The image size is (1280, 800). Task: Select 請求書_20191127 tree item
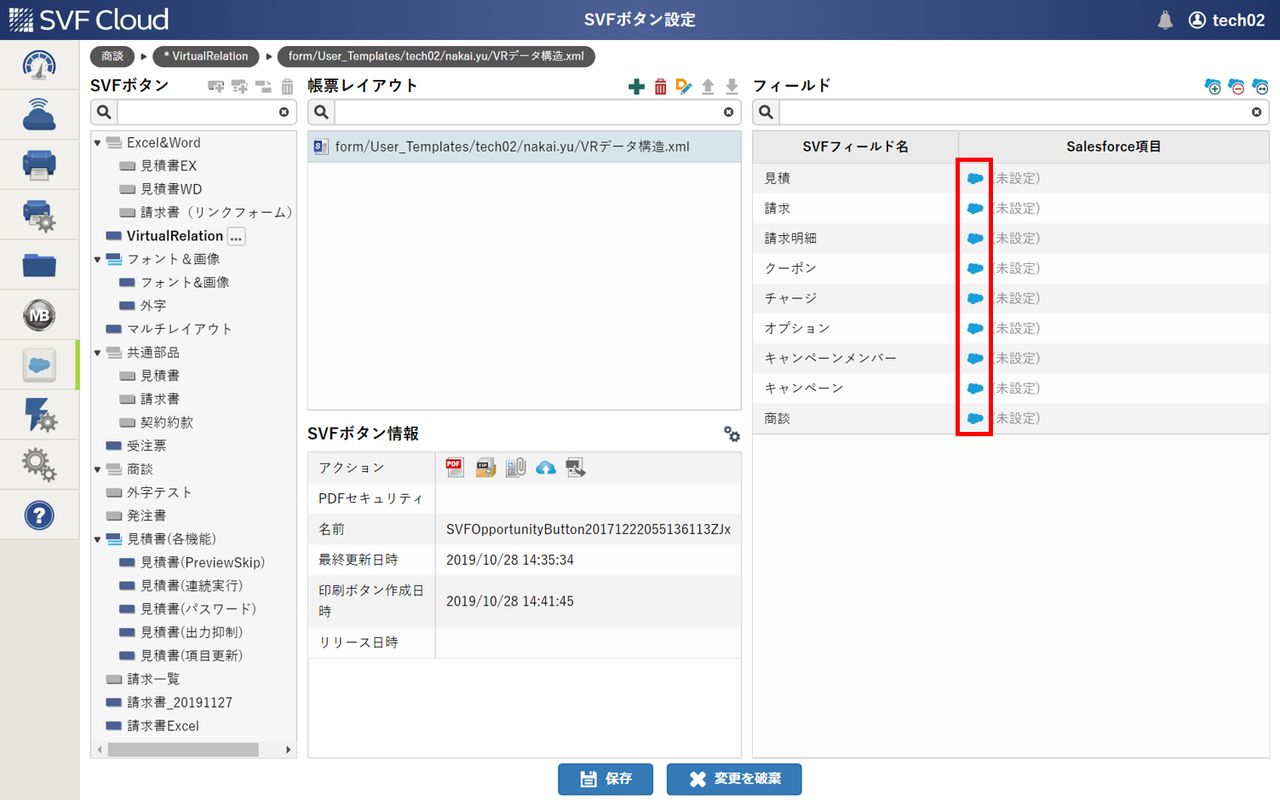pos(179,703)
